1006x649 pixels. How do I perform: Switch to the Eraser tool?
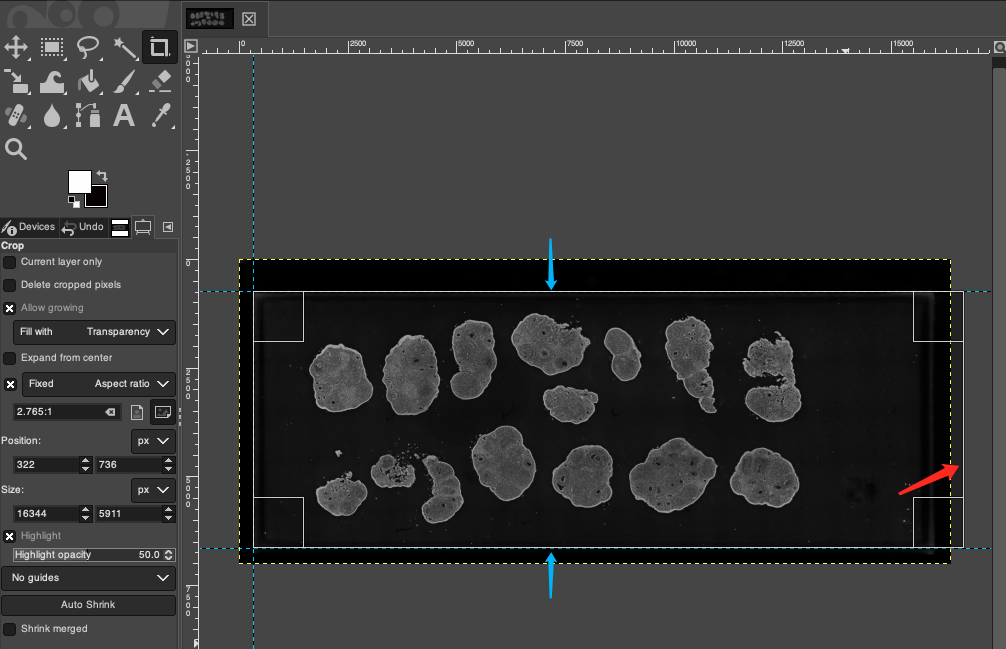160,81
